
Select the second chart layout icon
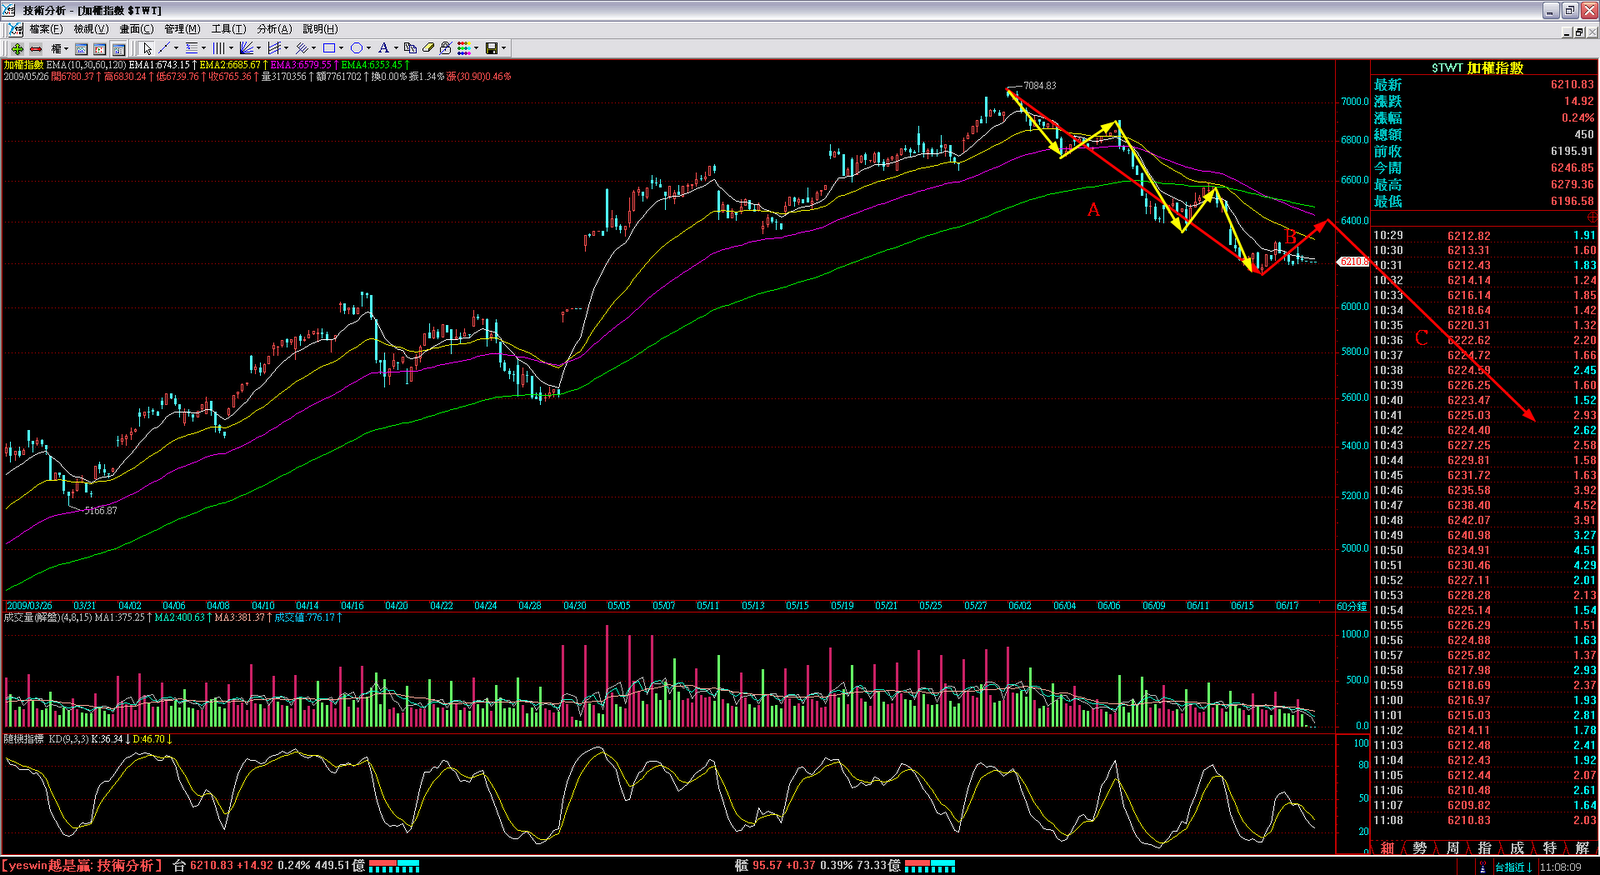pyautogui.click(x=99, y=48)
